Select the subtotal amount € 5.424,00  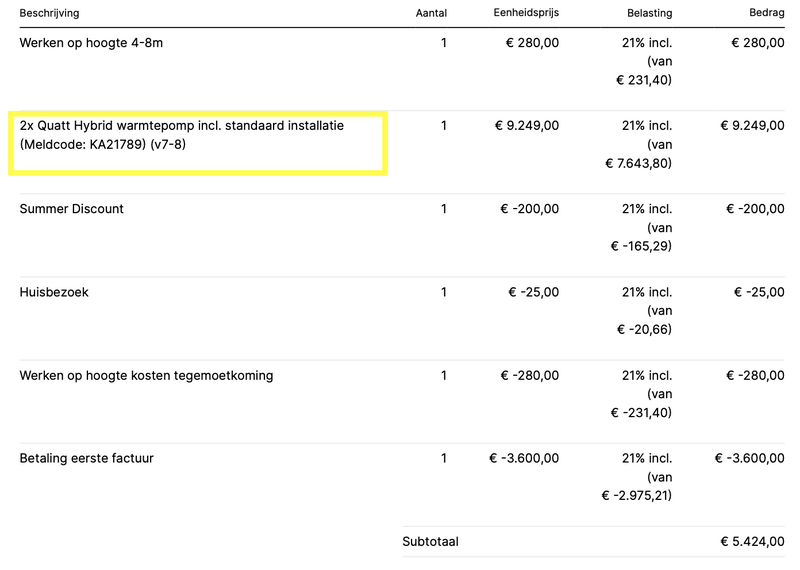752,541
